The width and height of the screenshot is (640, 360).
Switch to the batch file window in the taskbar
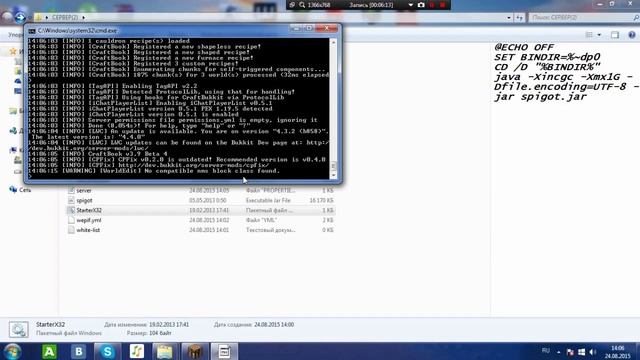coord(224,351)
